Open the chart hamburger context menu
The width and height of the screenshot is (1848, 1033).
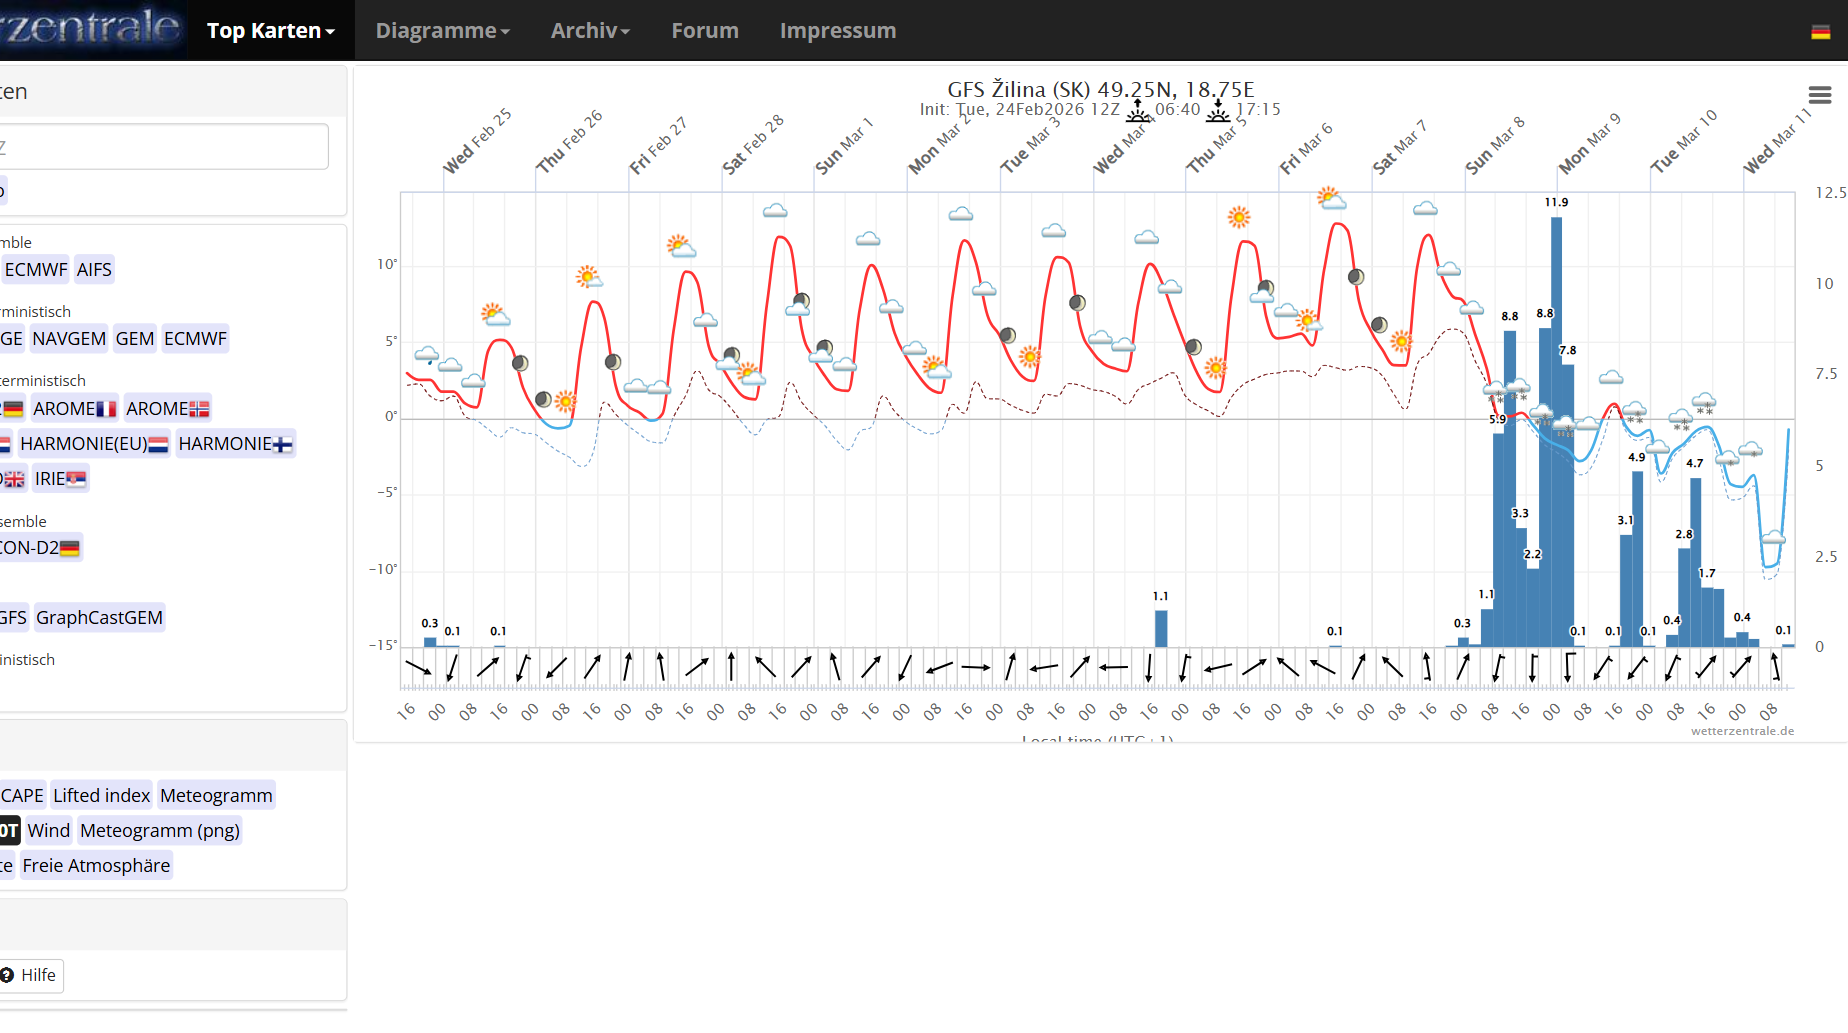[1819, 95]
